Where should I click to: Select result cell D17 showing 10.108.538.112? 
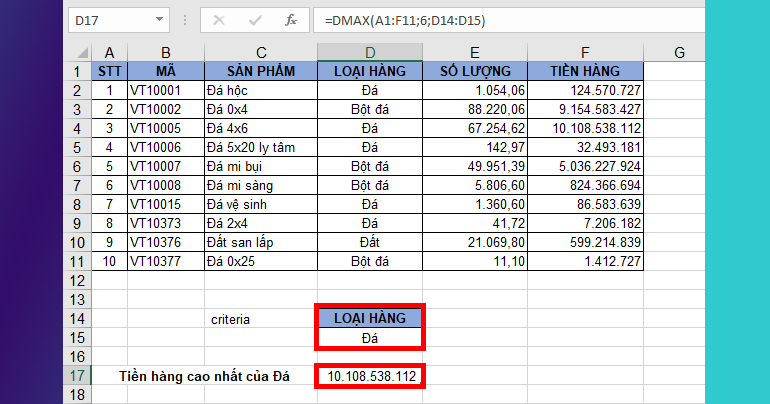(370, 376)
